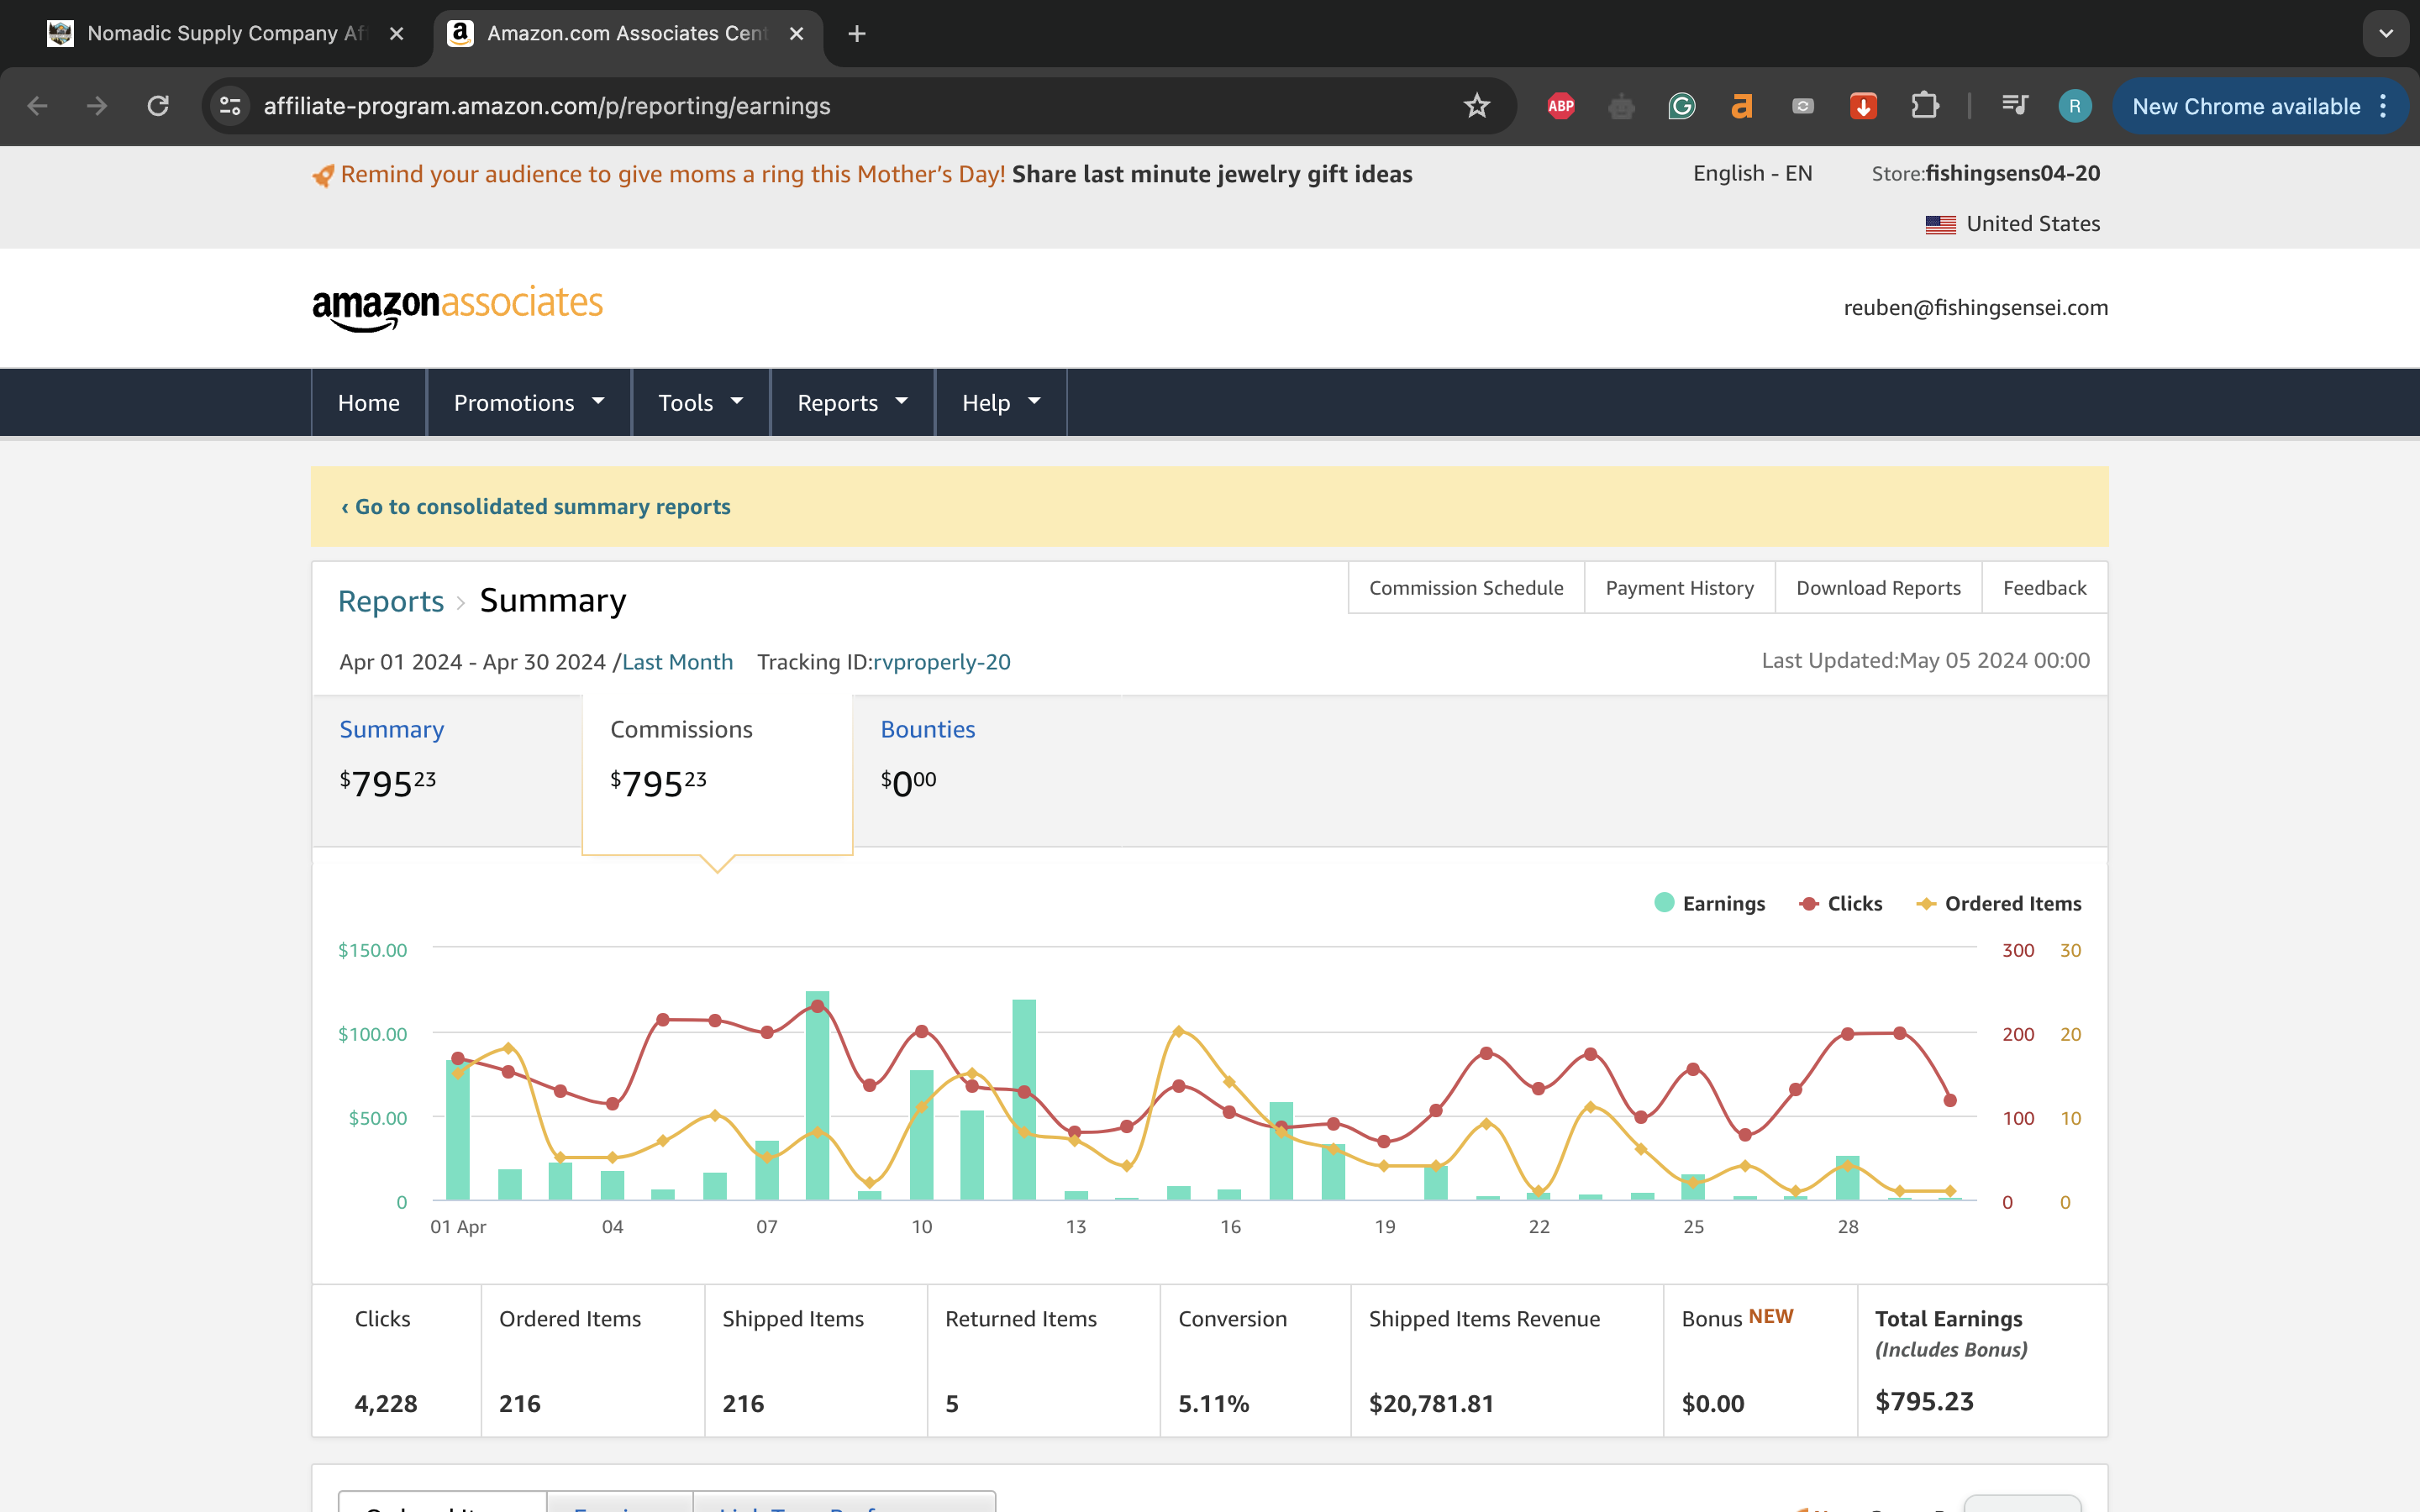Open the Amazon Assistant orange 'a' extension
The image size is (2420, 1512).
tap(1742, 106)
